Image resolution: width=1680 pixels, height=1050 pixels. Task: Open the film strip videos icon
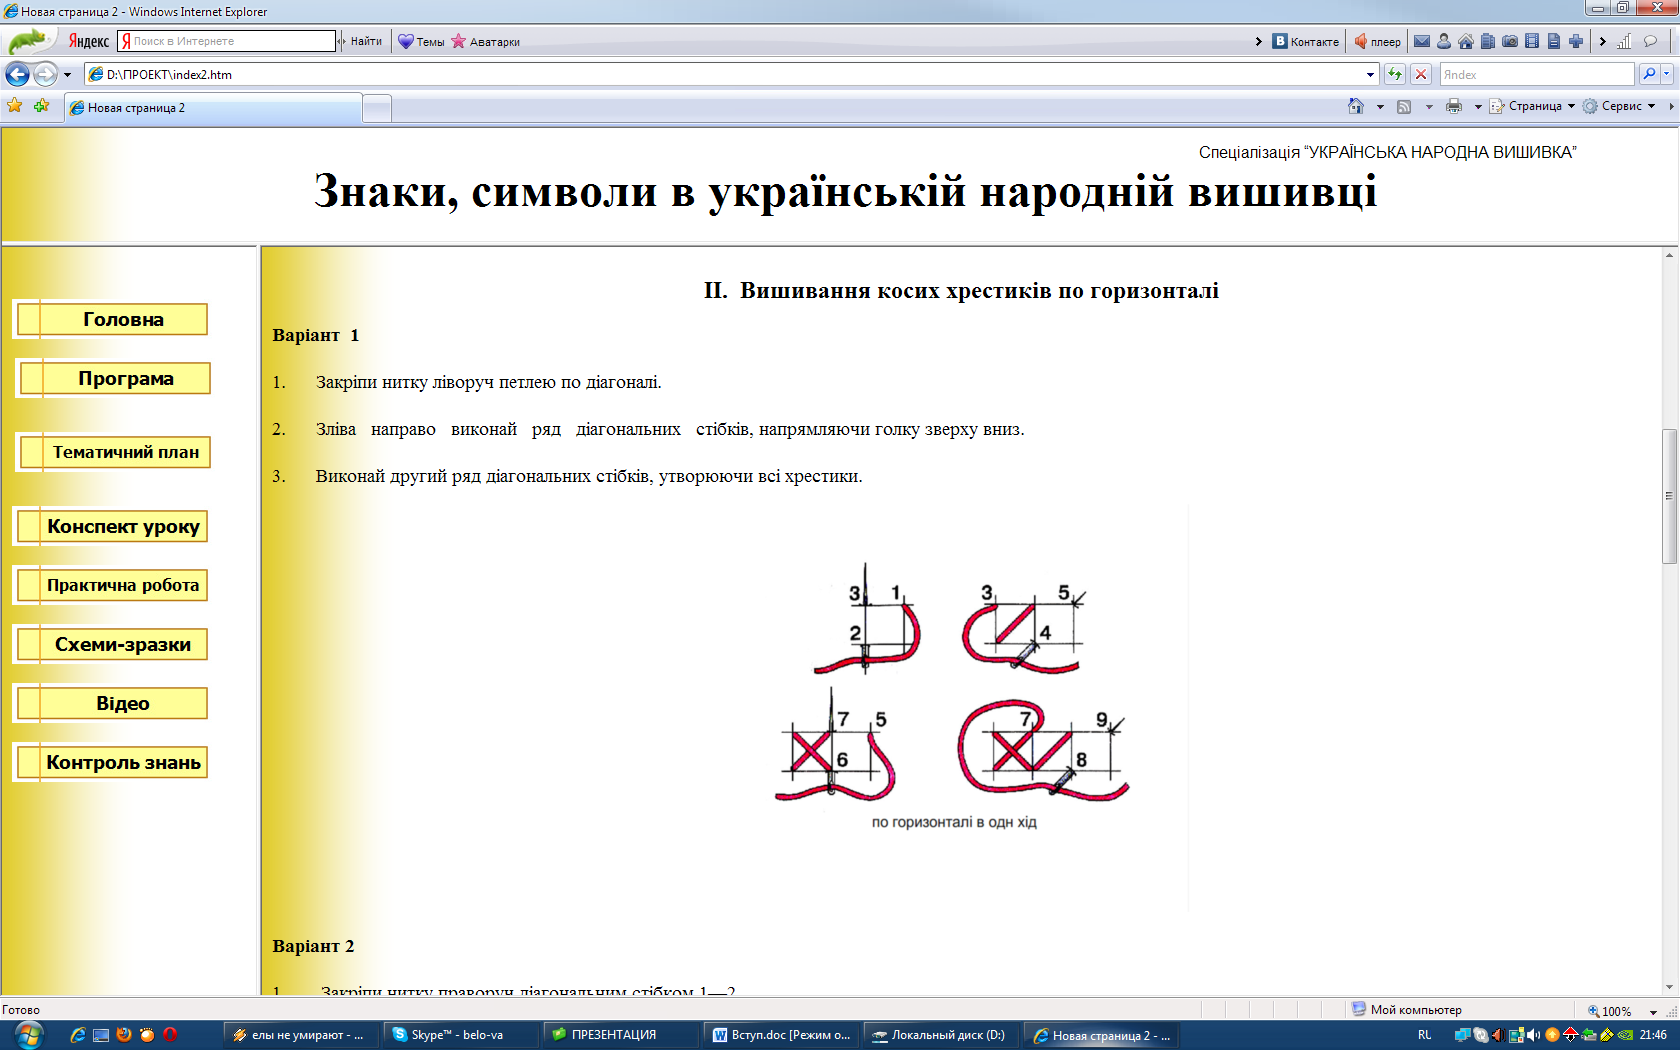pyautogui.click(x=1532, y=41)
